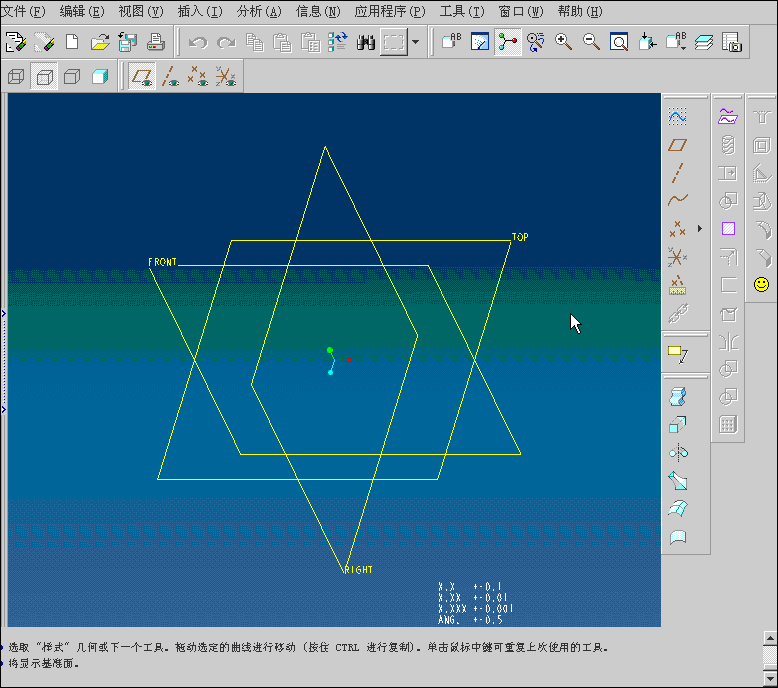This screenshot has height=688, width=778.
Task: Select the Coordinate System tool
Action: [677, 257]
